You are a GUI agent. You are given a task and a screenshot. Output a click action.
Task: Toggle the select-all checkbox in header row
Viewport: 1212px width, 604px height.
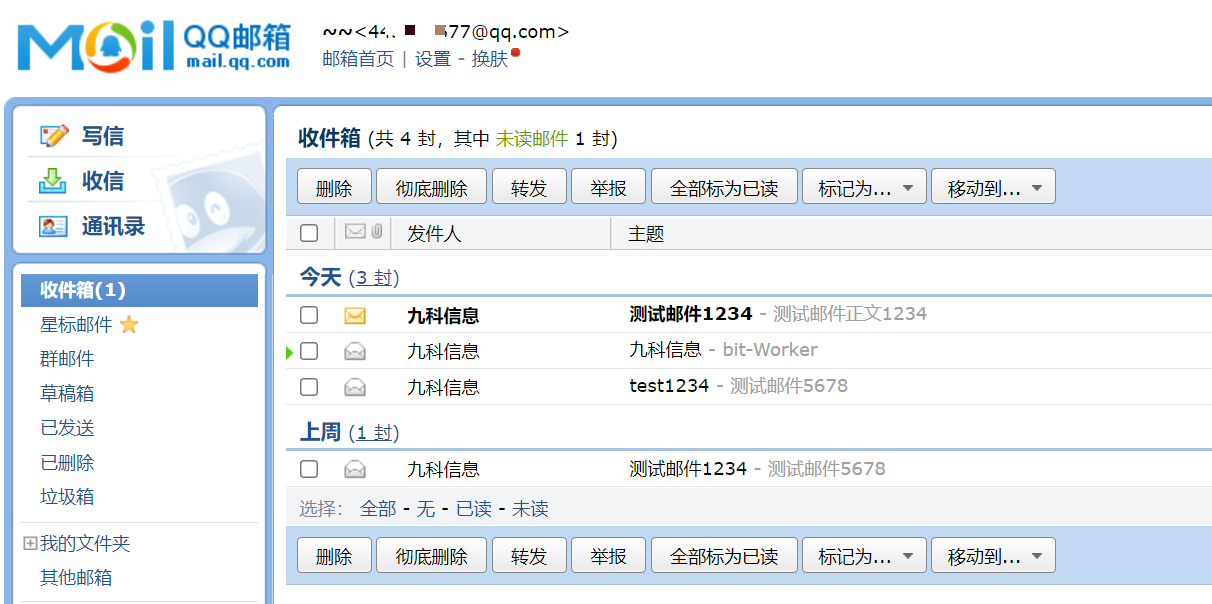click(x=309, y=233)
